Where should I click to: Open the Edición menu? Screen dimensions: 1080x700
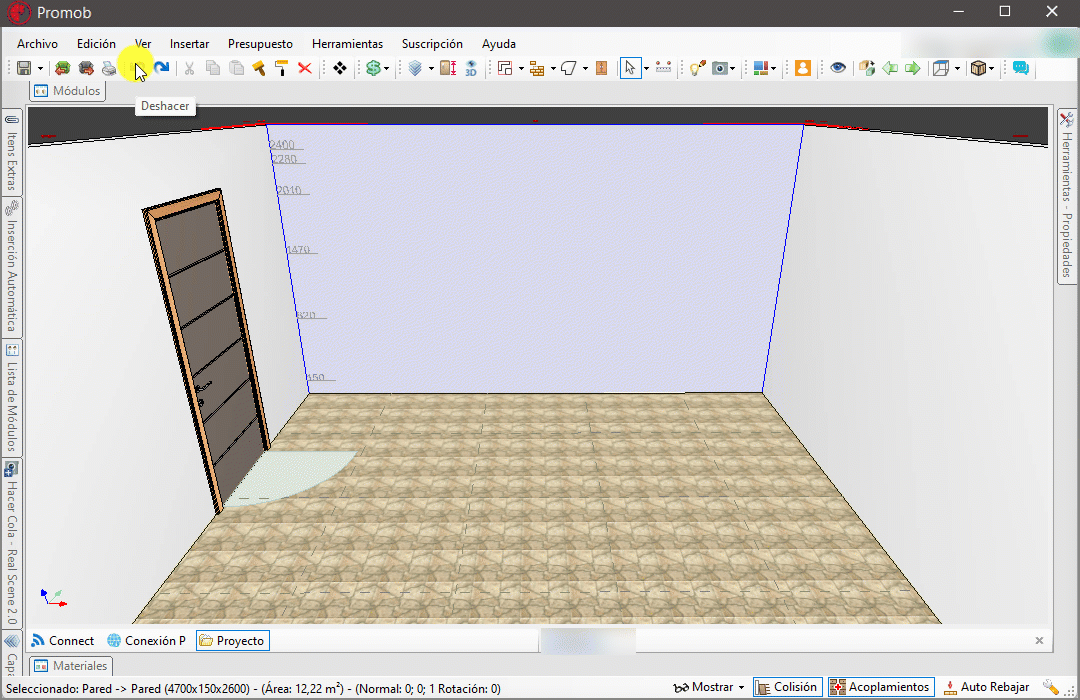[x=96, y=43]
